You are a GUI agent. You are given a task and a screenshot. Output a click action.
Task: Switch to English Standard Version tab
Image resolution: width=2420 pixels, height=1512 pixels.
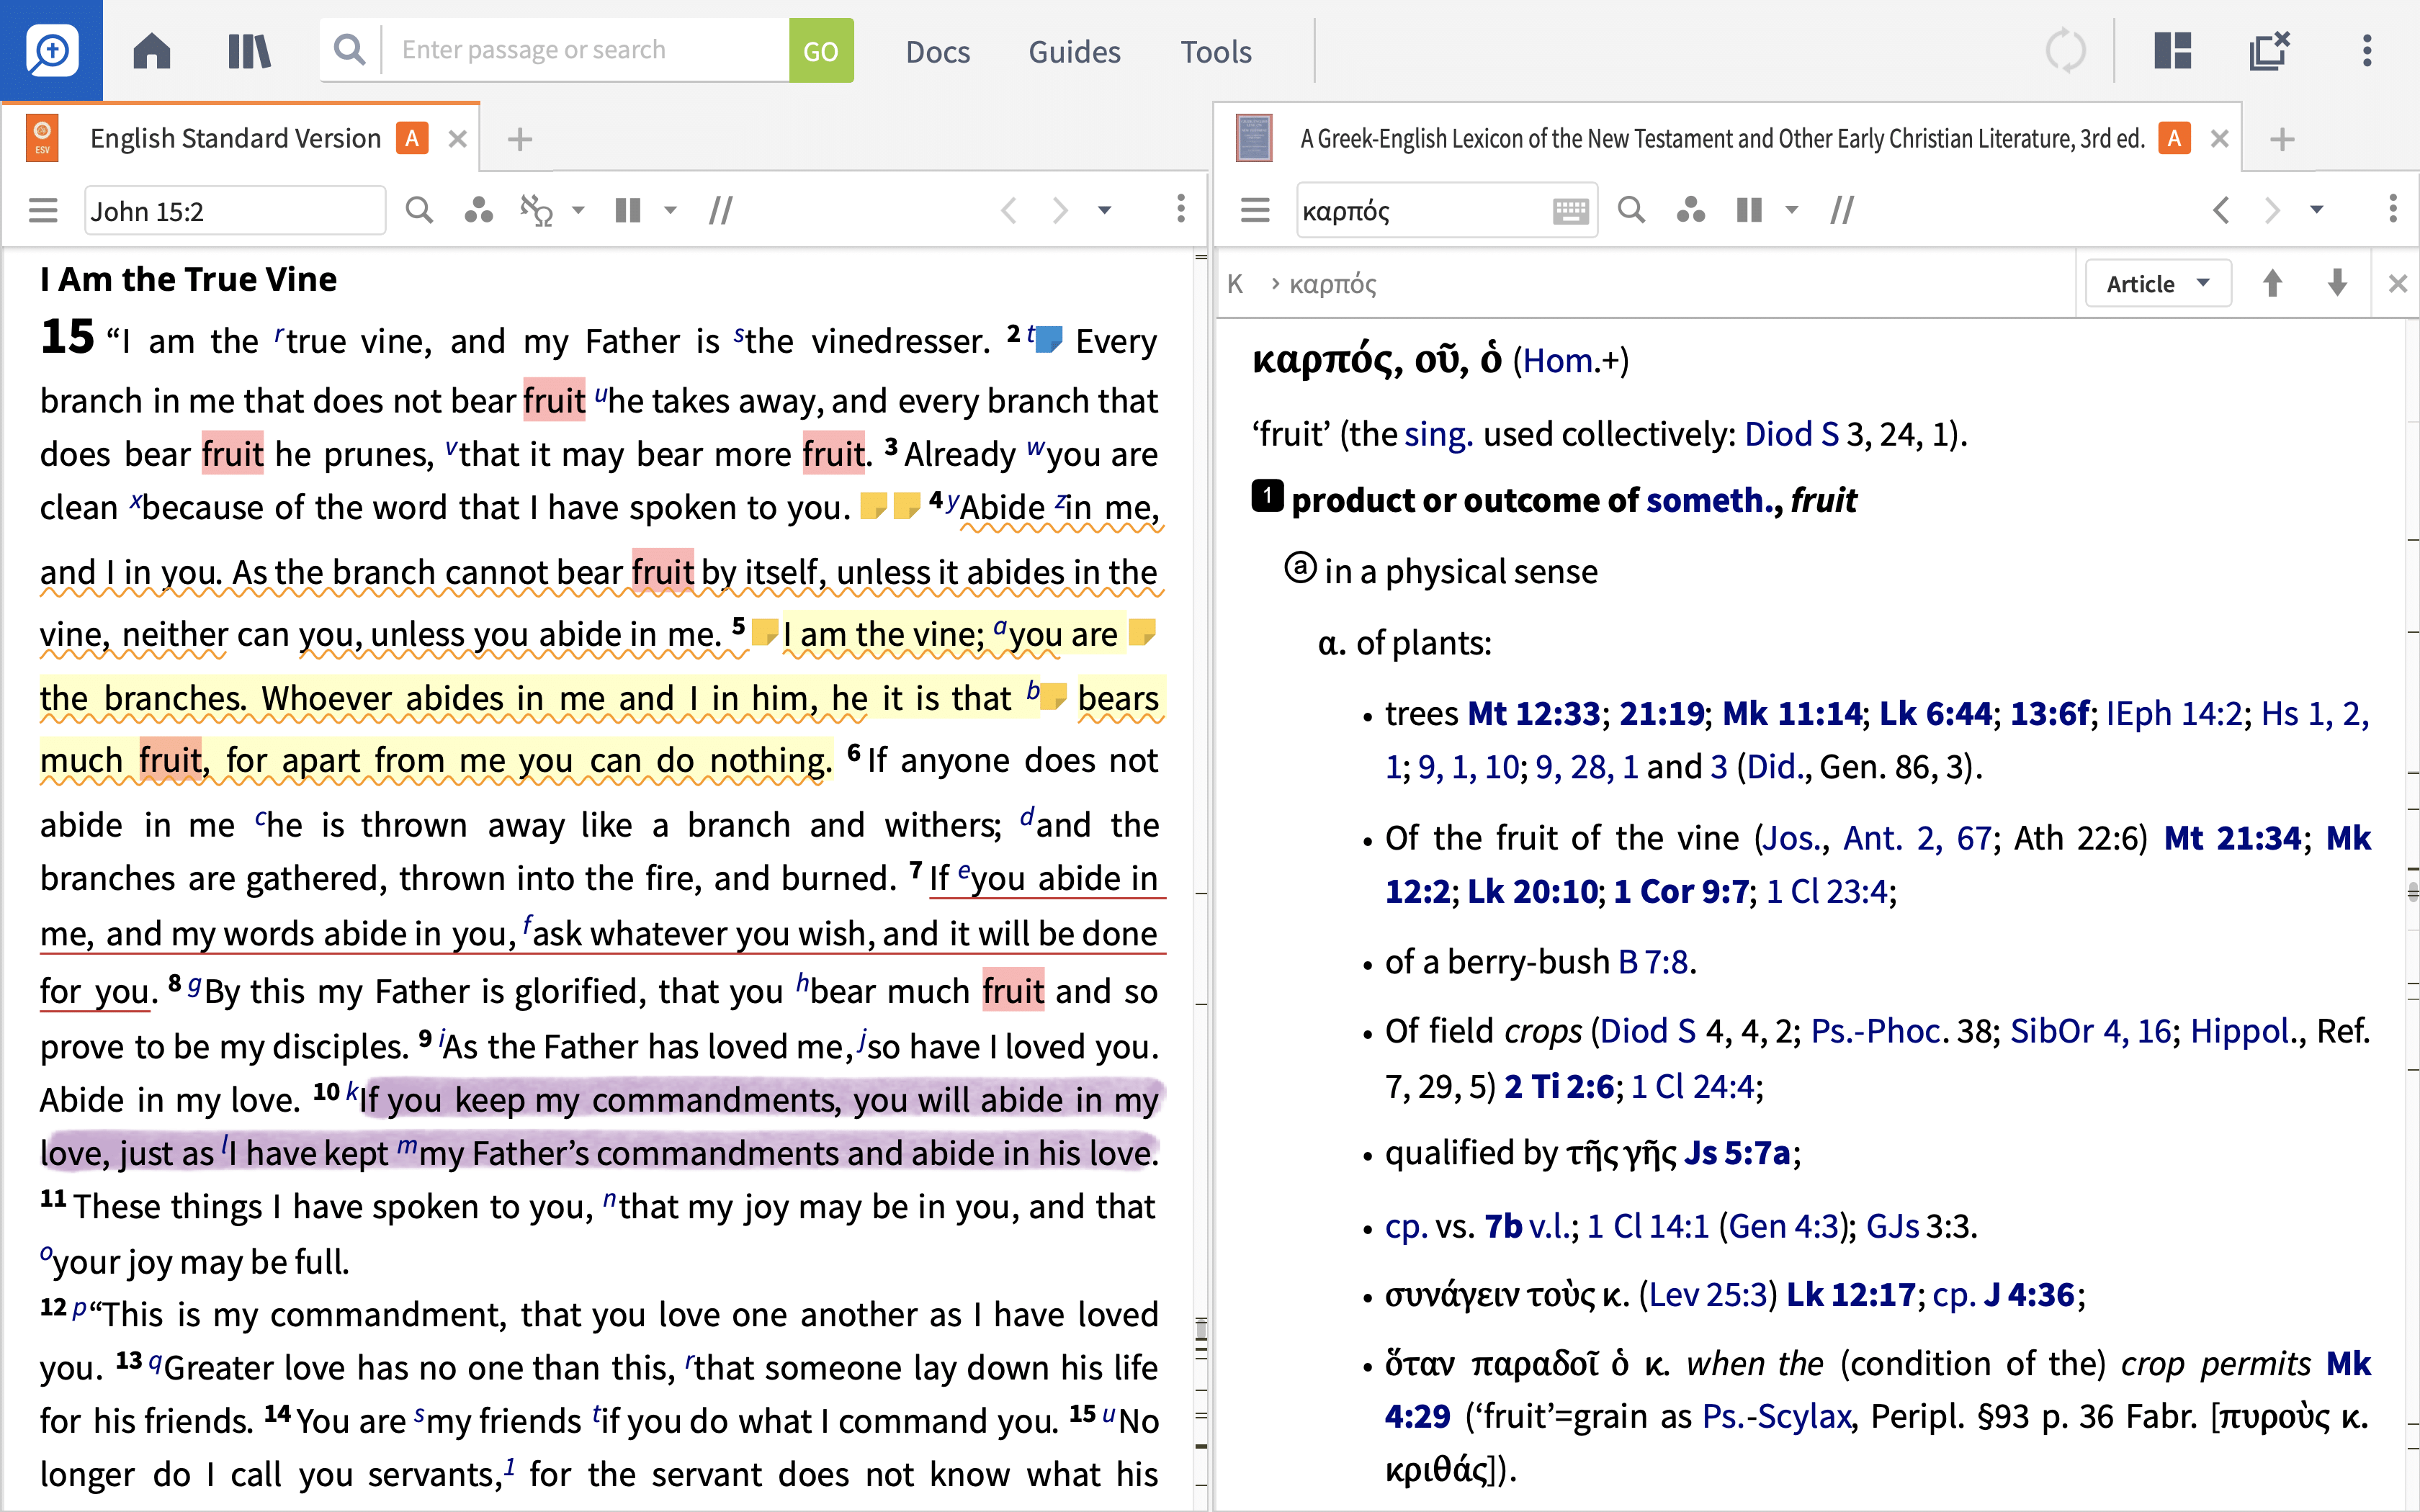[x=235, y=138]
